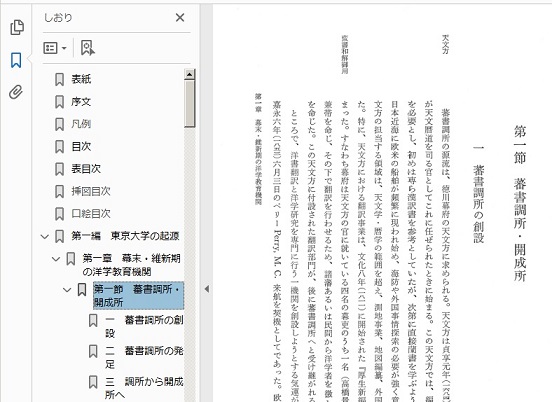This screenshot has height=402, width=552.
Task: Open the page thumbnails panel icon
Action: tap(17, 27)
